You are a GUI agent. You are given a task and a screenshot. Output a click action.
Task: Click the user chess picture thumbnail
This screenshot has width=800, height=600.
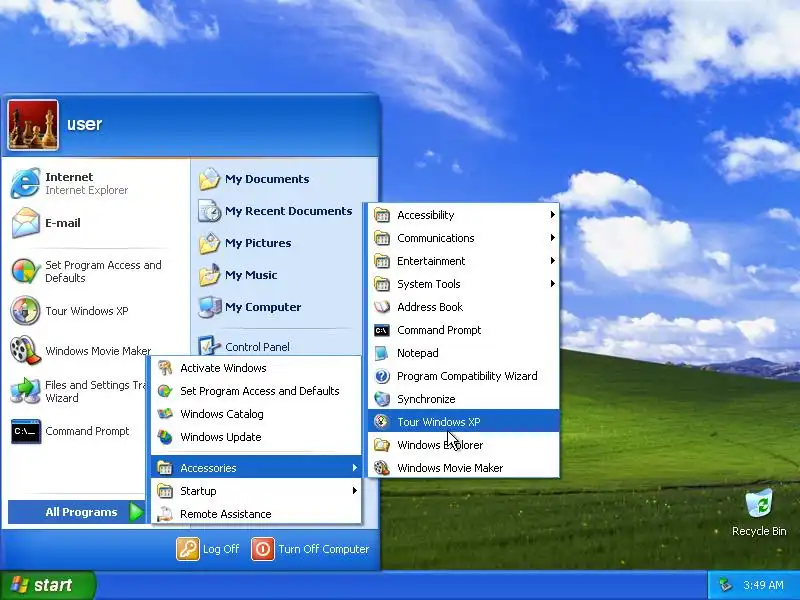pyautogui.click(x=33, y=125)
